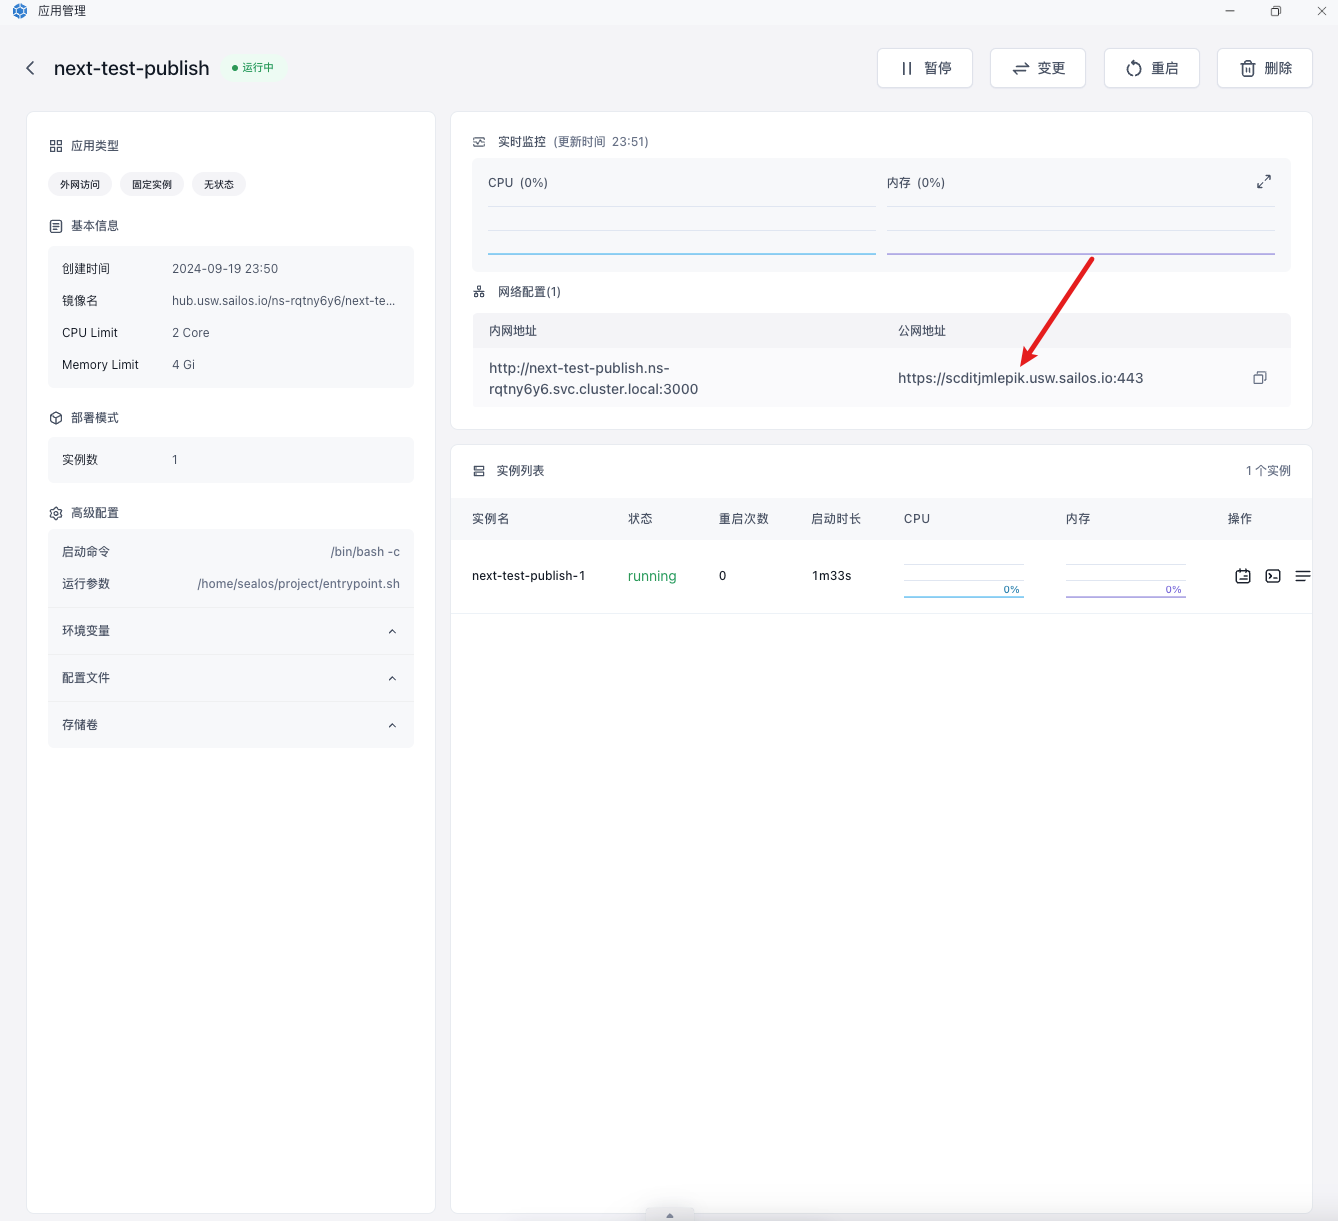Click the 暂停 pause button
This screenshot has width=1338, height=1221.
click(x=925, y=68)
